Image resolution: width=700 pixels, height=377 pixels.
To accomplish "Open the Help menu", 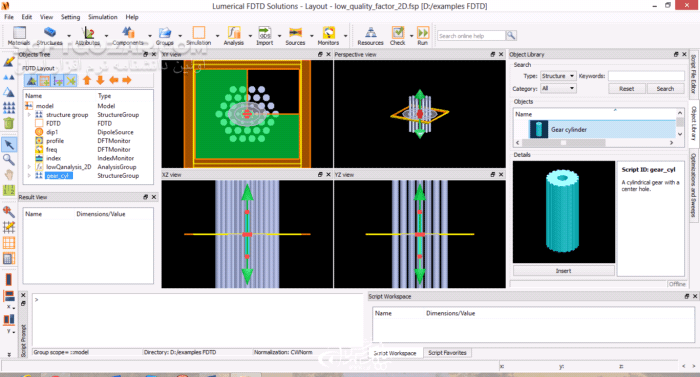I will (x=132, y=17).
